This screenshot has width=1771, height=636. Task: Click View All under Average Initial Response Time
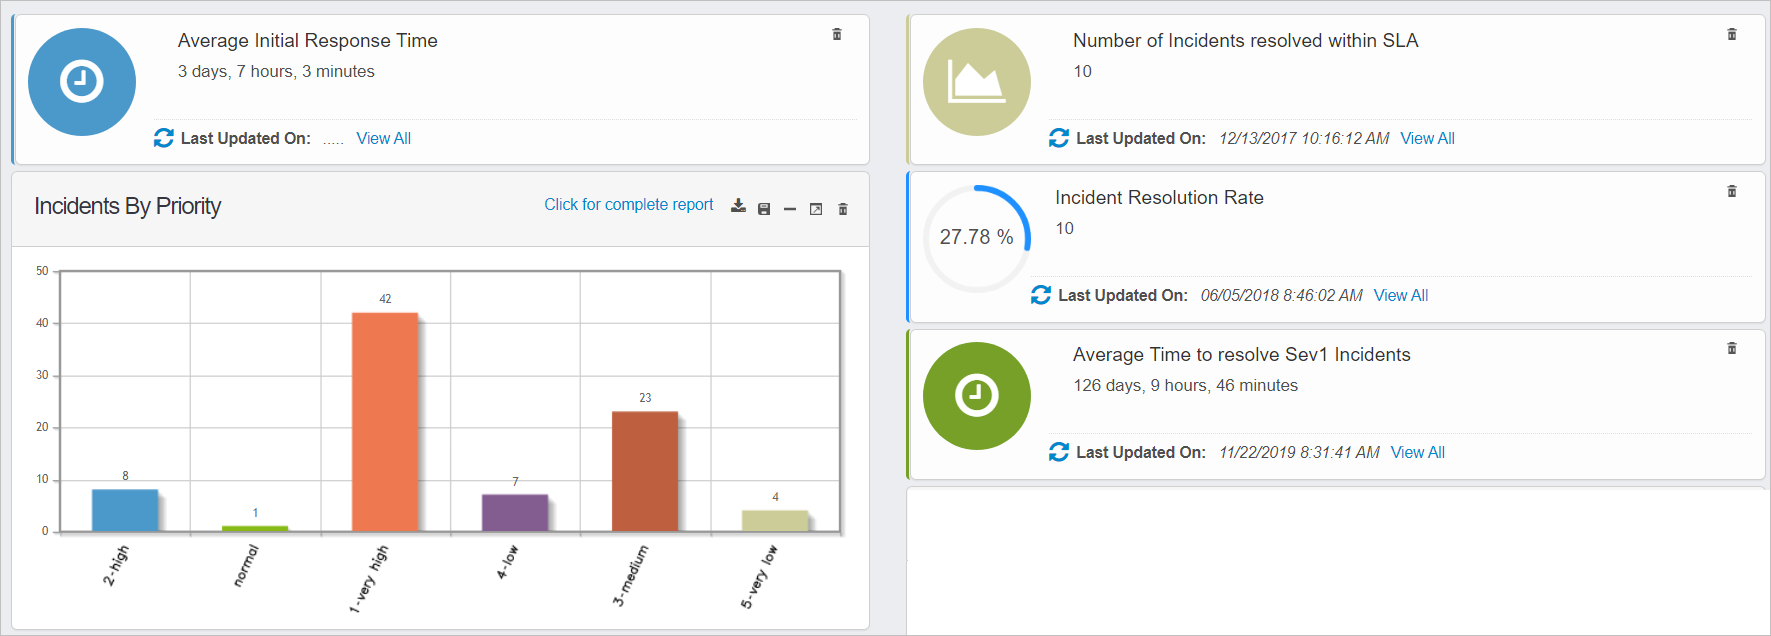tap(383, 138)
